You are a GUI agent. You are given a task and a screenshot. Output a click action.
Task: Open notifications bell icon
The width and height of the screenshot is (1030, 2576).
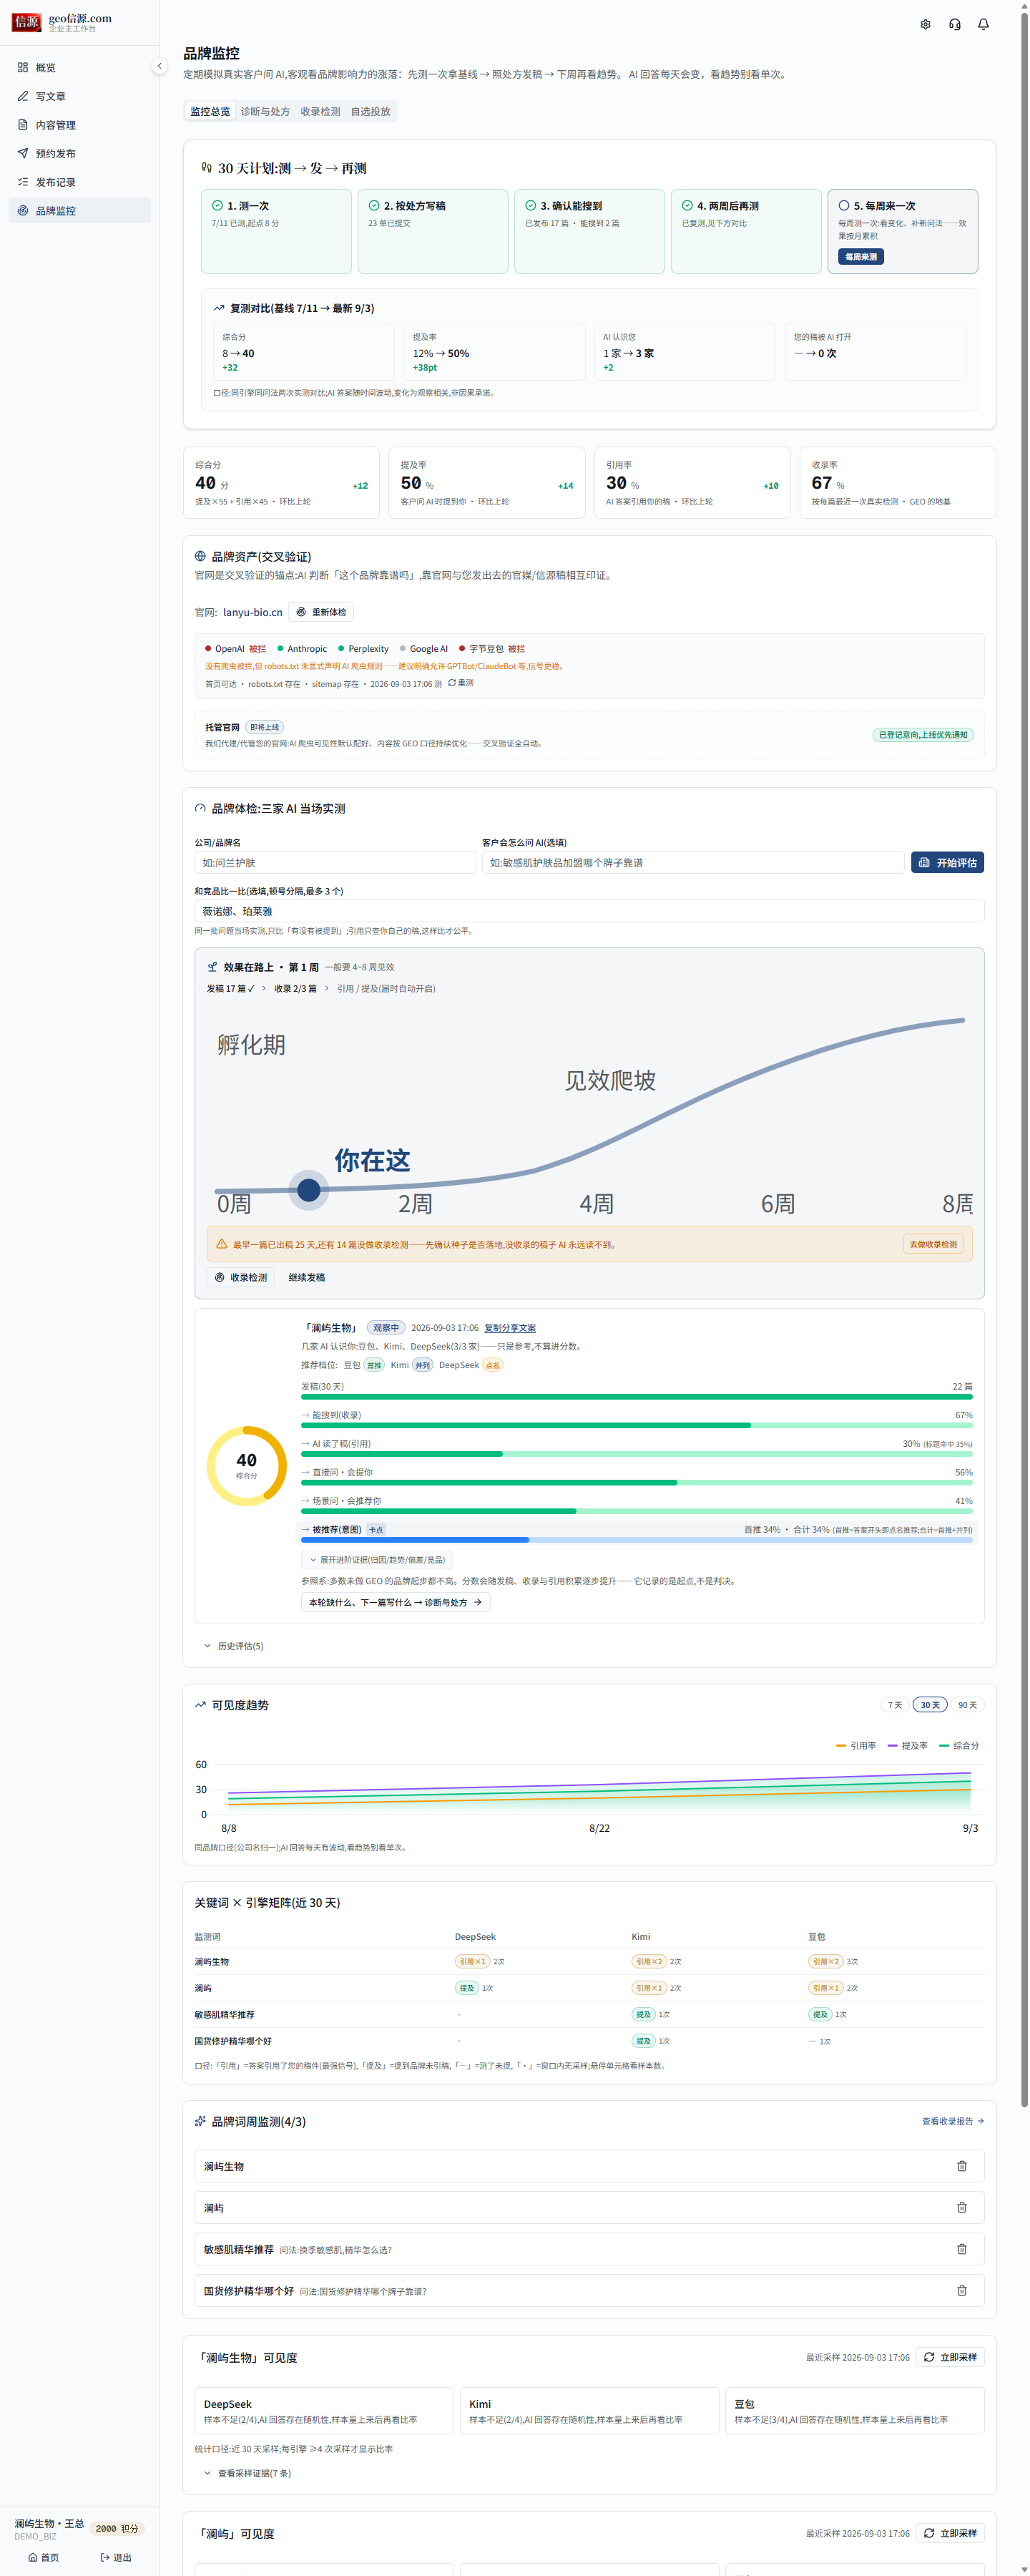(x=983, y=24)
